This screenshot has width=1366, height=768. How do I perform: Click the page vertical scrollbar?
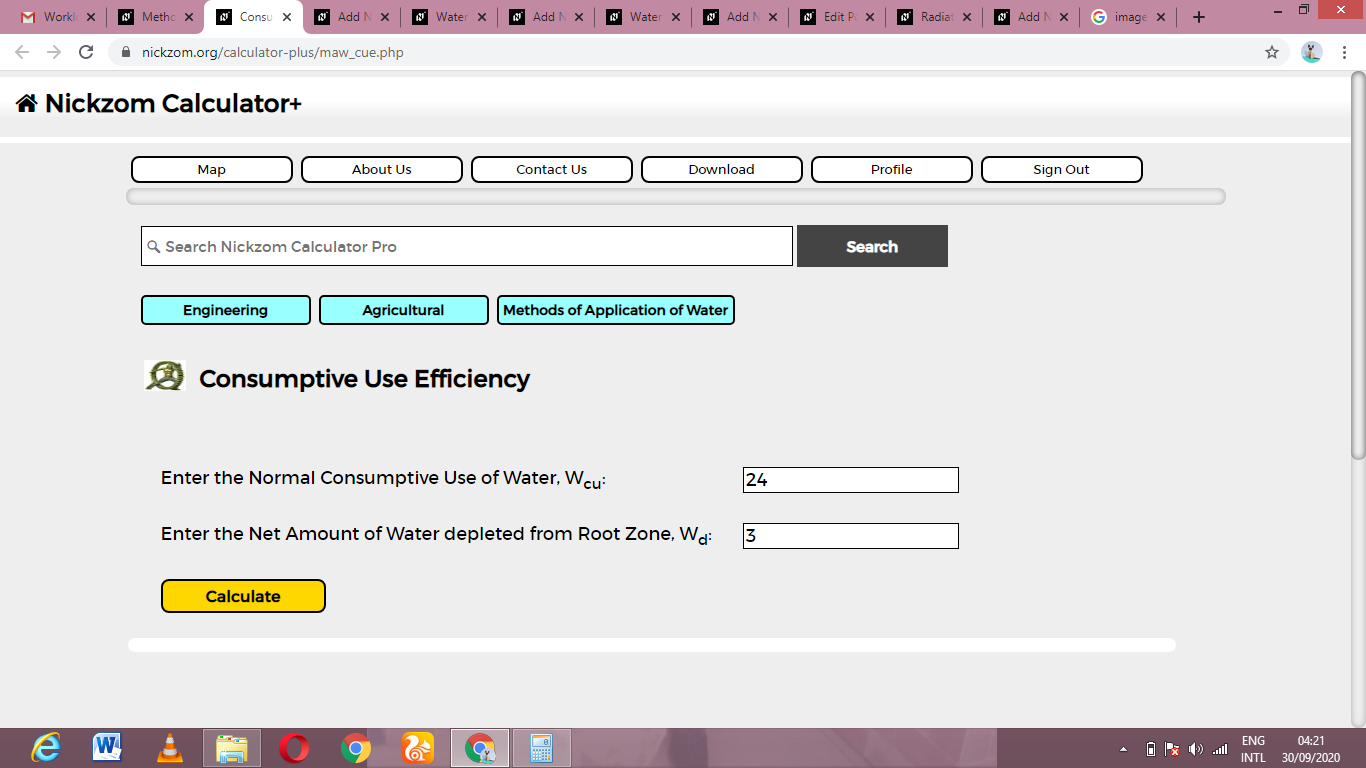click(1358, 265)
